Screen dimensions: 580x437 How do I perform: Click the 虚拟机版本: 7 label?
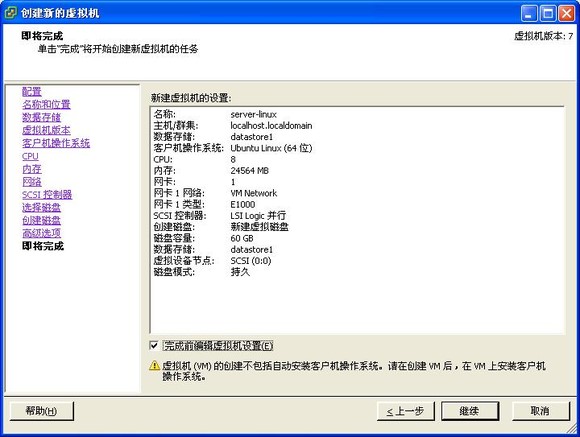[543, 36]
